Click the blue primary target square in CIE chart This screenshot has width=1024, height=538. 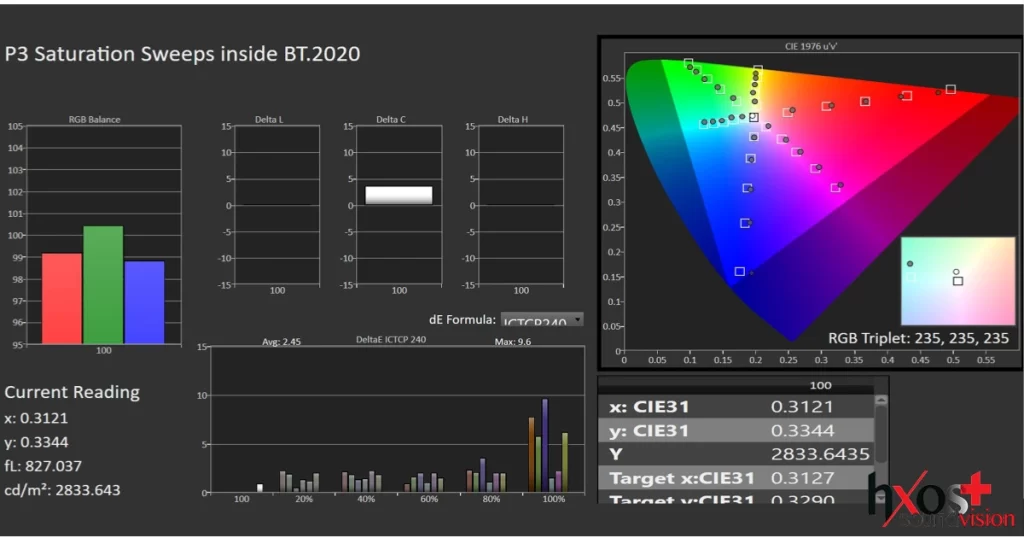[x=740, y=272]
